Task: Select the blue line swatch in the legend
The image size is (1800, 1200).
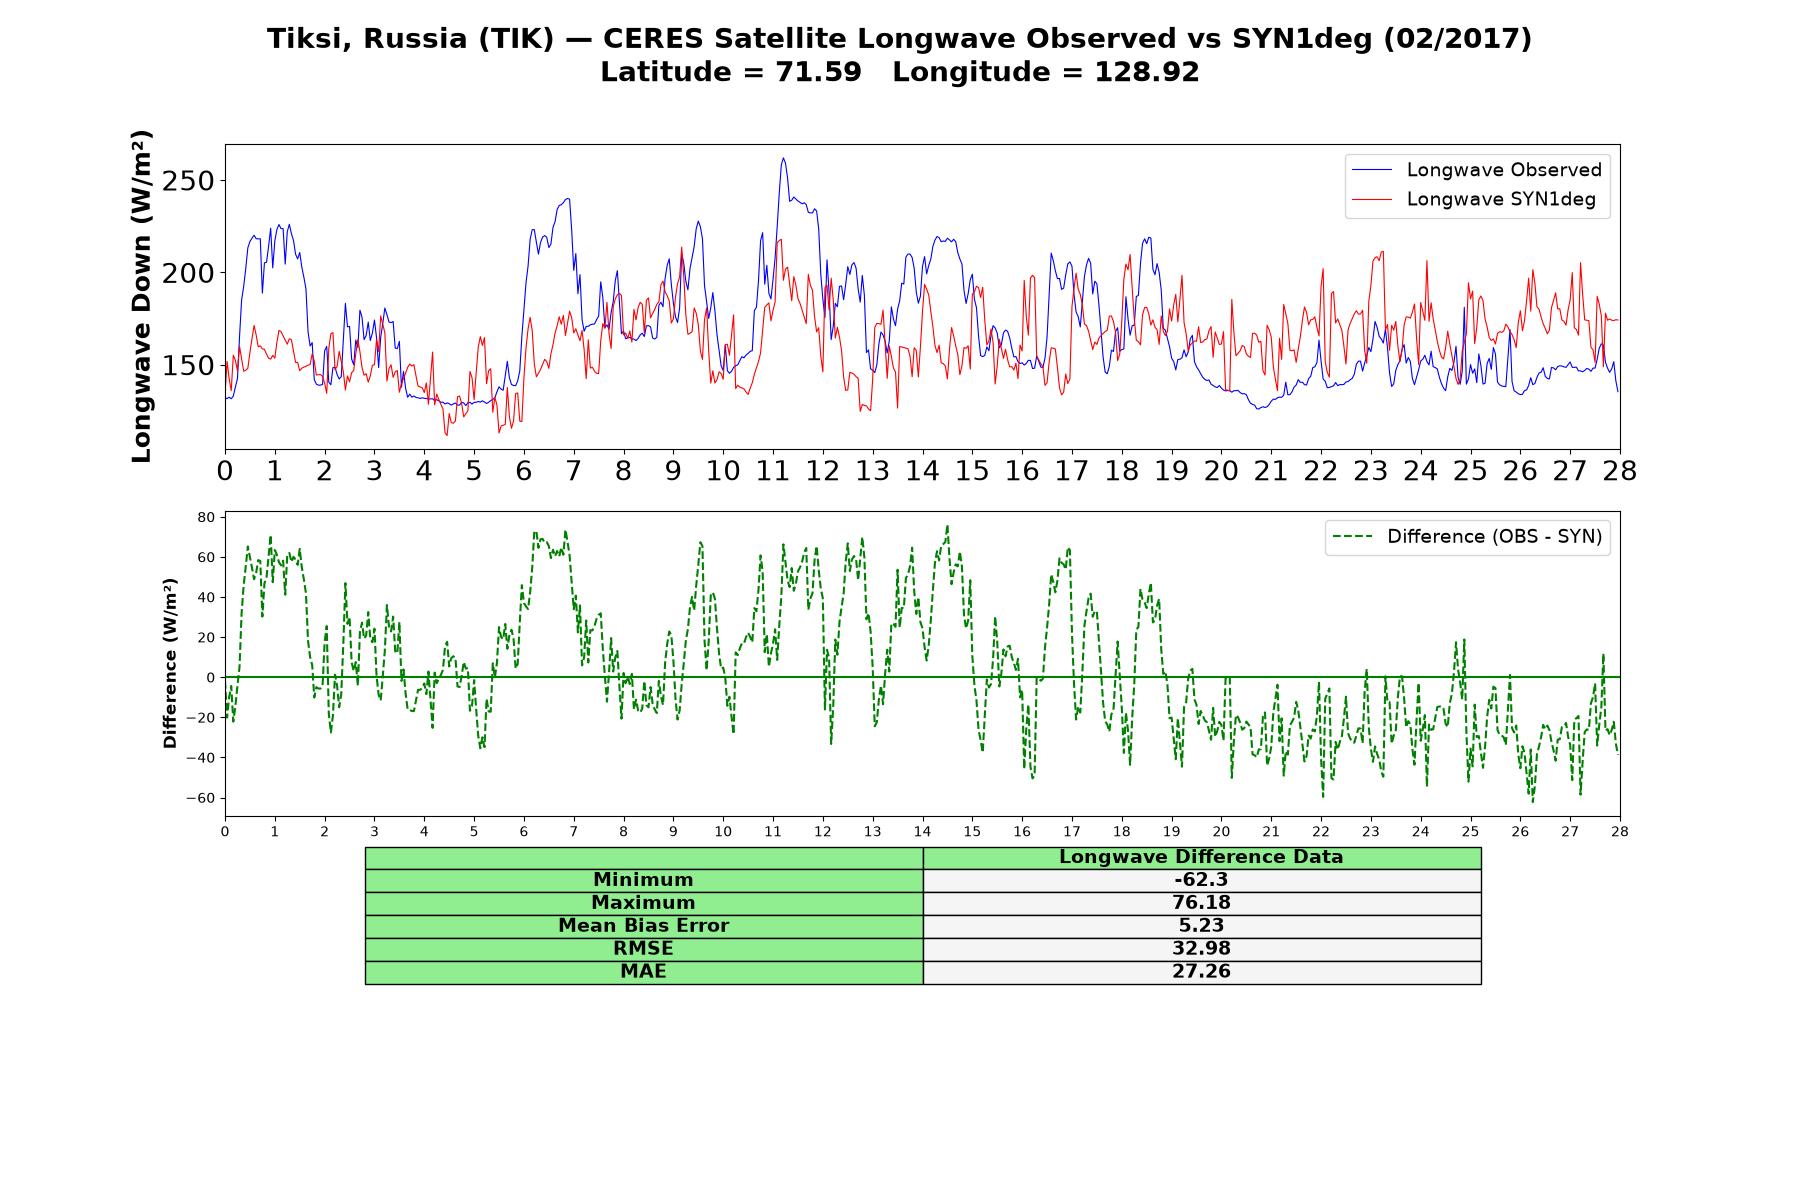Action: pos(1372,171)
